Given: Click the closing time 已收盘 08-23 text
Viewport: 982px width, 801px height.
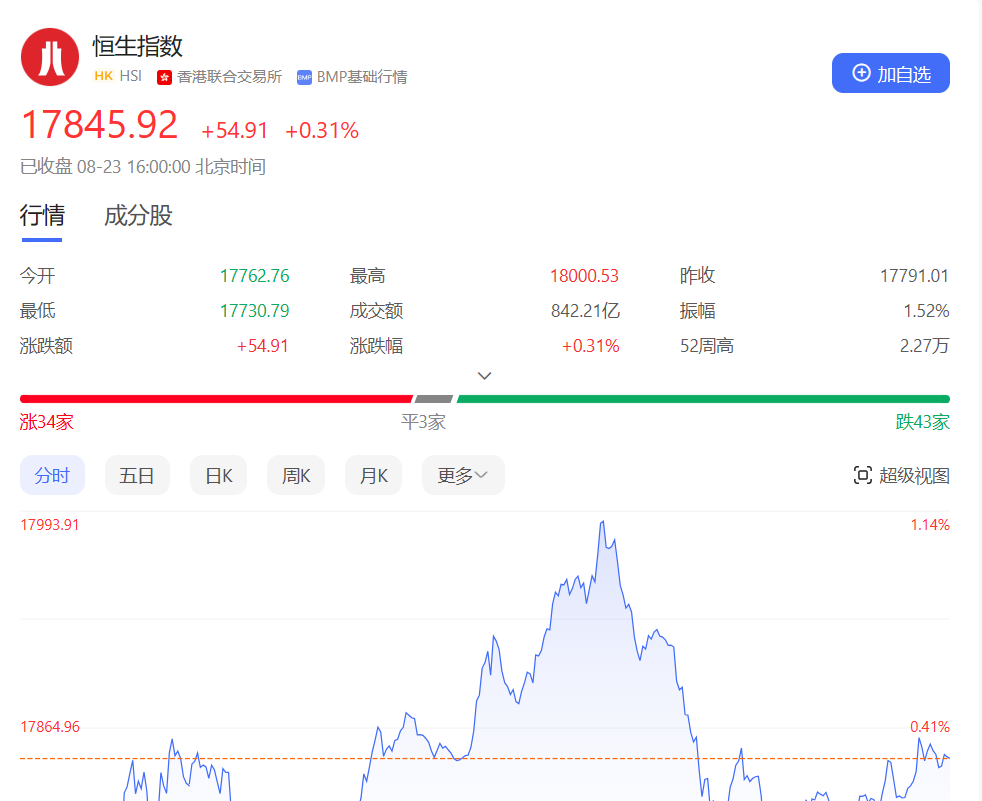Looking at the screenshot, I should click(x=143, y=167).
